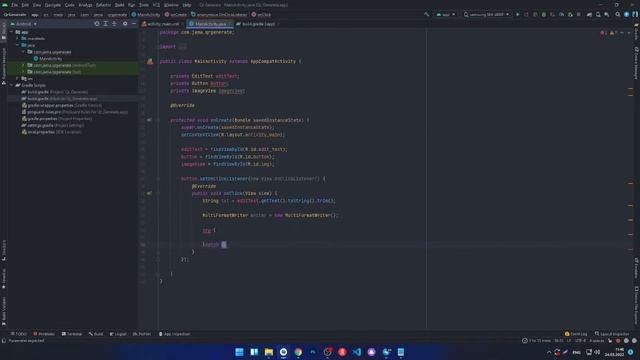Image resolution: width=640 pixels, height=360 pixels.
Task: Select proguard-rules.pro file
Action: (x=75, y=112)
